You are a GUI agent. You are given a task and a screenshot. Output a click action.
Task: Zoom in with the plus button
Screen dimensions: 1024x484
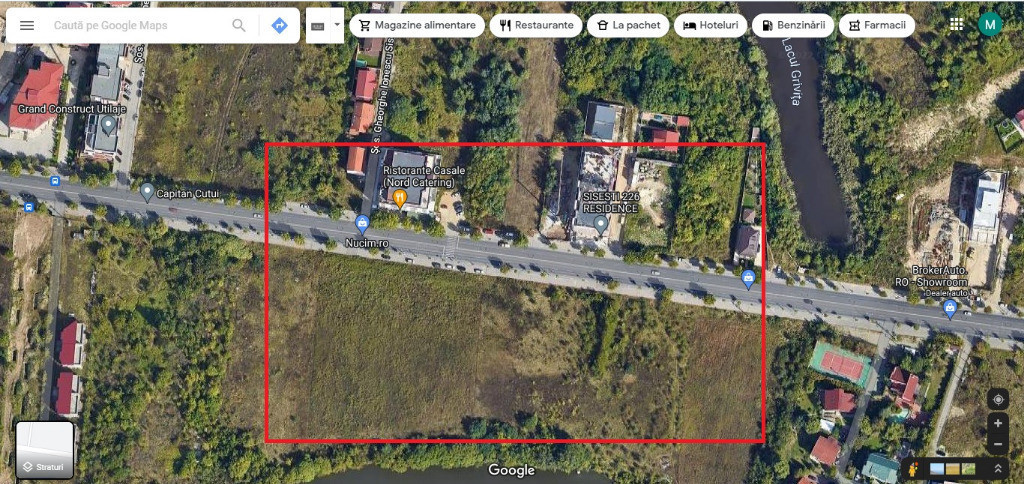tap(998, 423)
